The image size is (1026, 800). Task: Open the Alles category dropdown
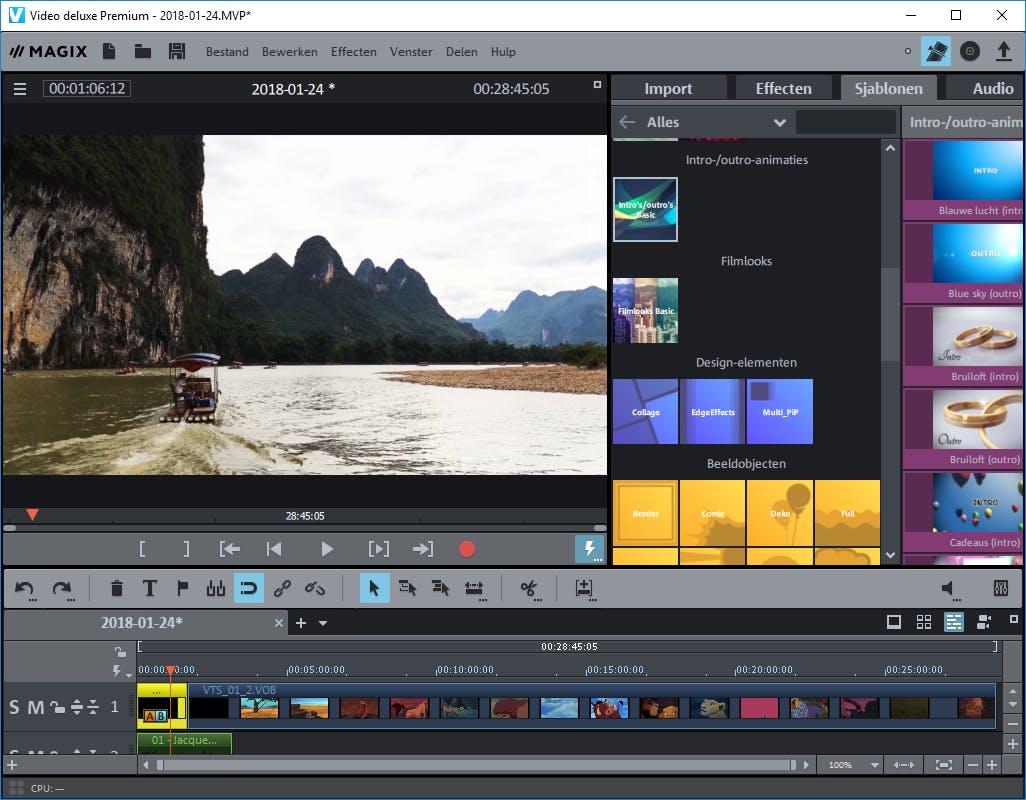779,123
